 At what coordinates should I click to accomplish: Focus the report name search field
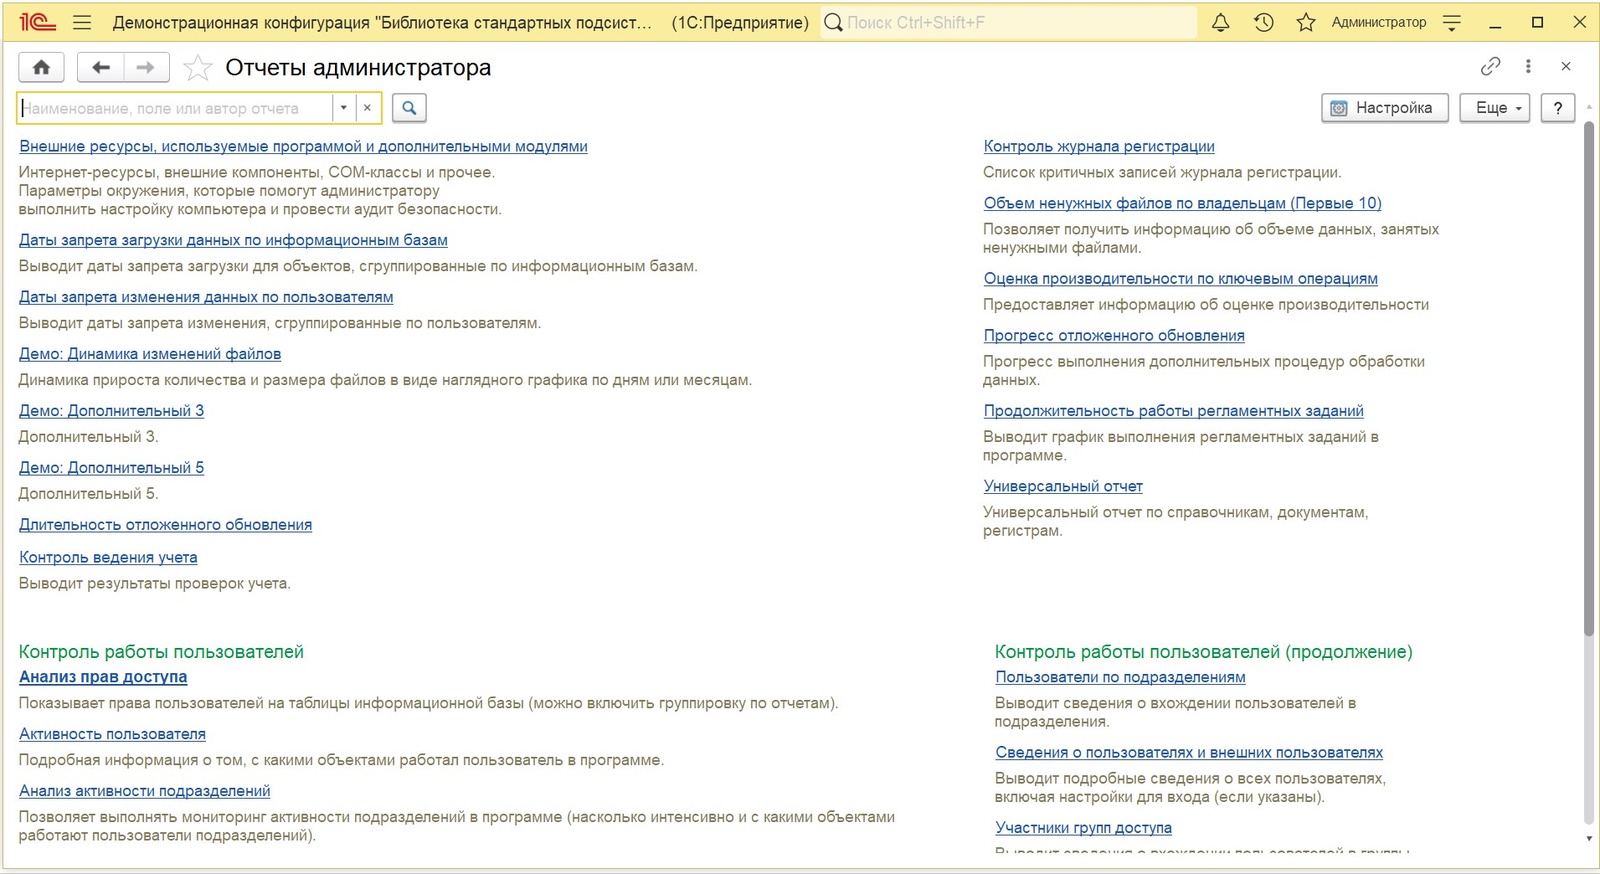coord(176,108)
